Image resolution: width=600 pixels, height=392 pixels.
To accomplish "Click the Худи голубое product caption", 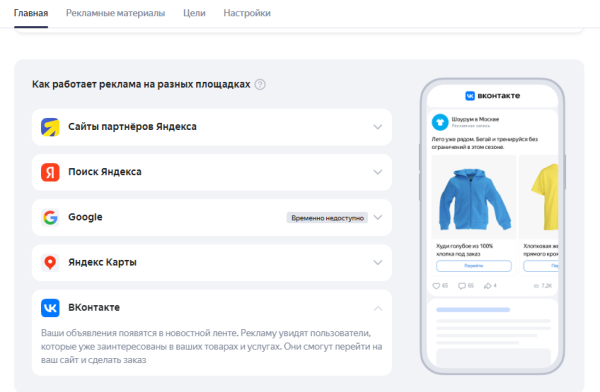I will (465, 250).
